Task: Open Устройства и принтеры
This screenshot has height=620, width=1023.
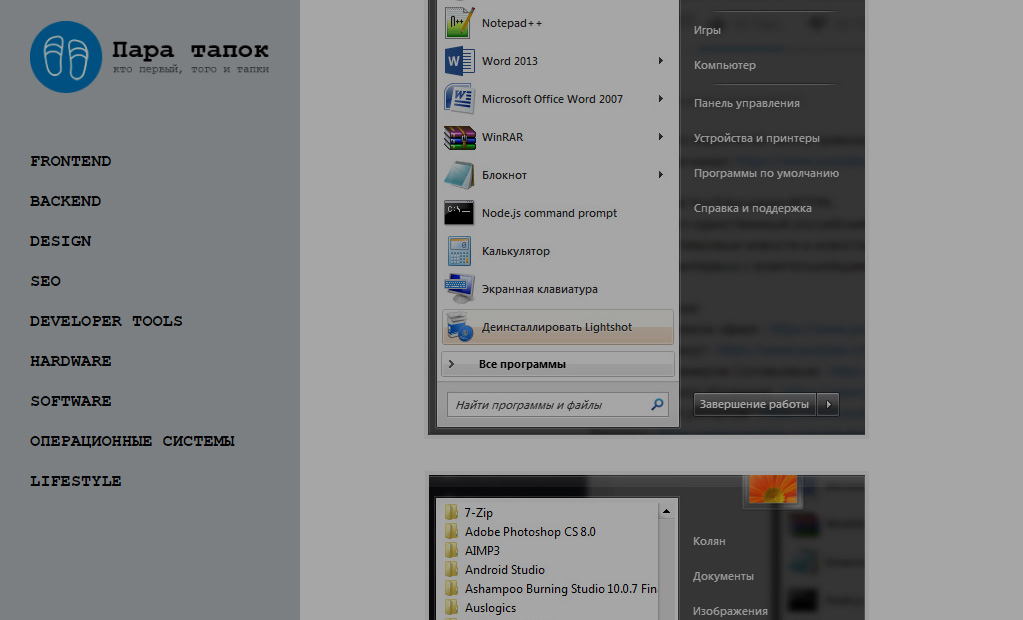Action: (x=756, y=138)
